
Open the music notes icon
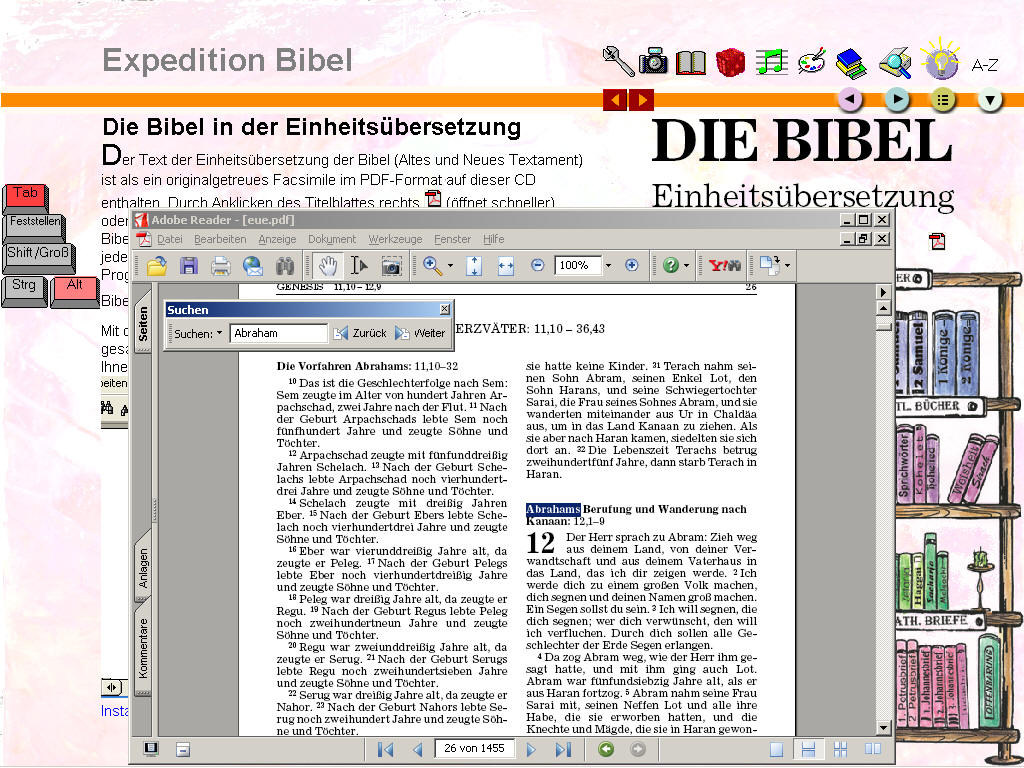[771, 62]
